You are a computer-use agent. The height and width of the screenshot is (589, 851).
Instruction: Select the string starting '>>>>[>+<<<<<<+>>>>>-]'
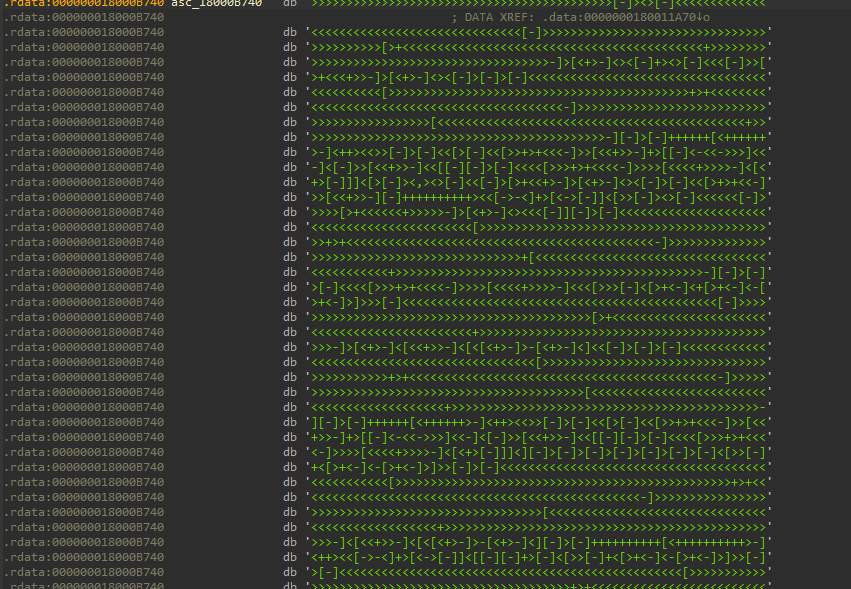point(538,212)
